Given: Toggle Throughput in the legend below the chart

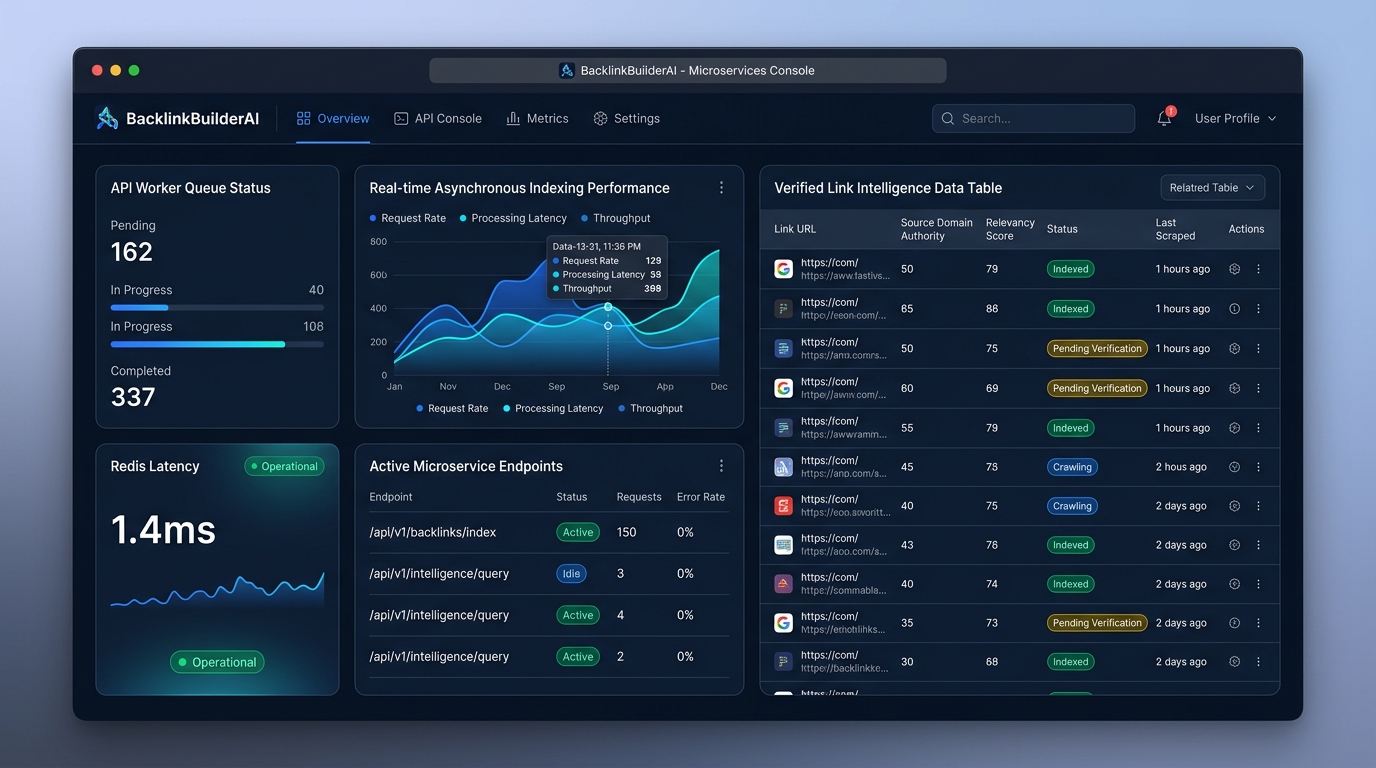Looking at the screenshot, I should click(x=651, y=408).
